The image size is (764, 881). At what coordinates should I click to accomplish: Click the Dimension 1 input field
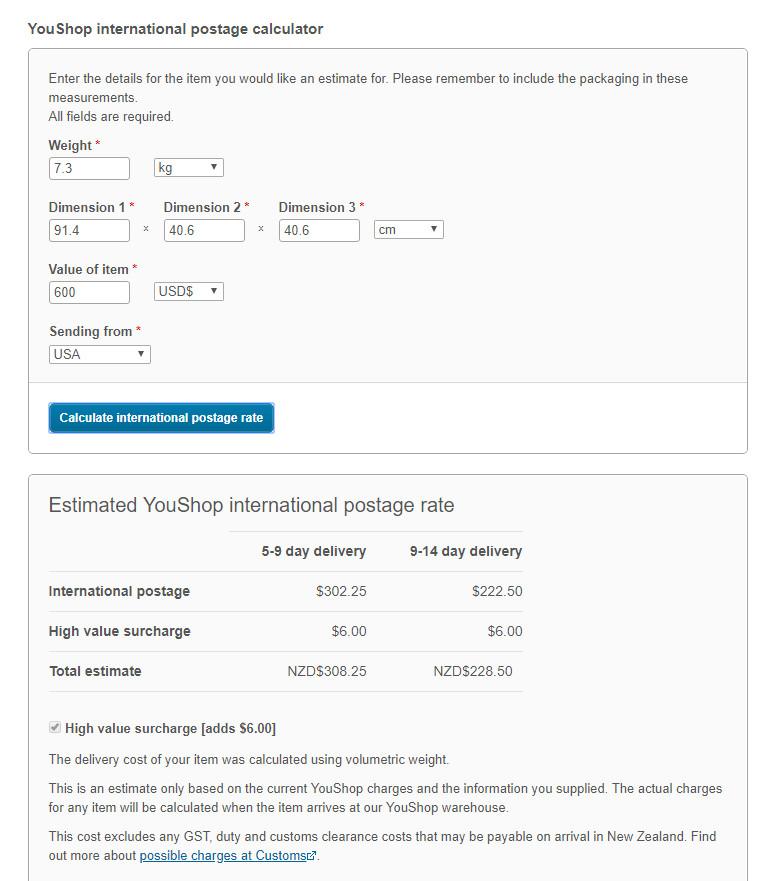coord(89,230)
